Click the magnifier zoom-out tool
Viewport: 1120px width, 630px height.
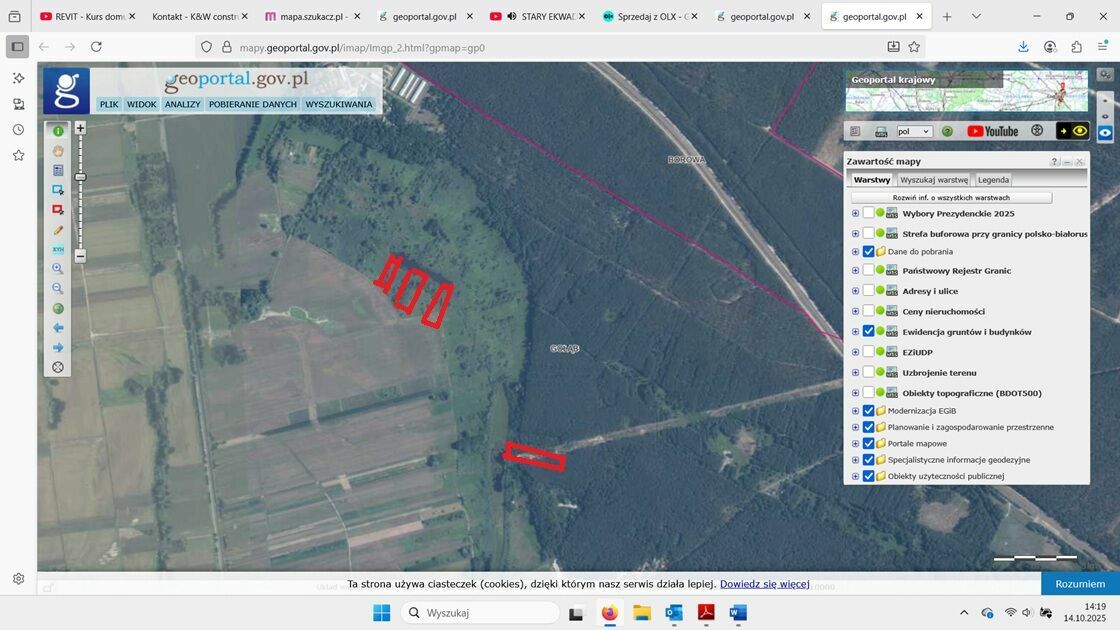(58, 288)
